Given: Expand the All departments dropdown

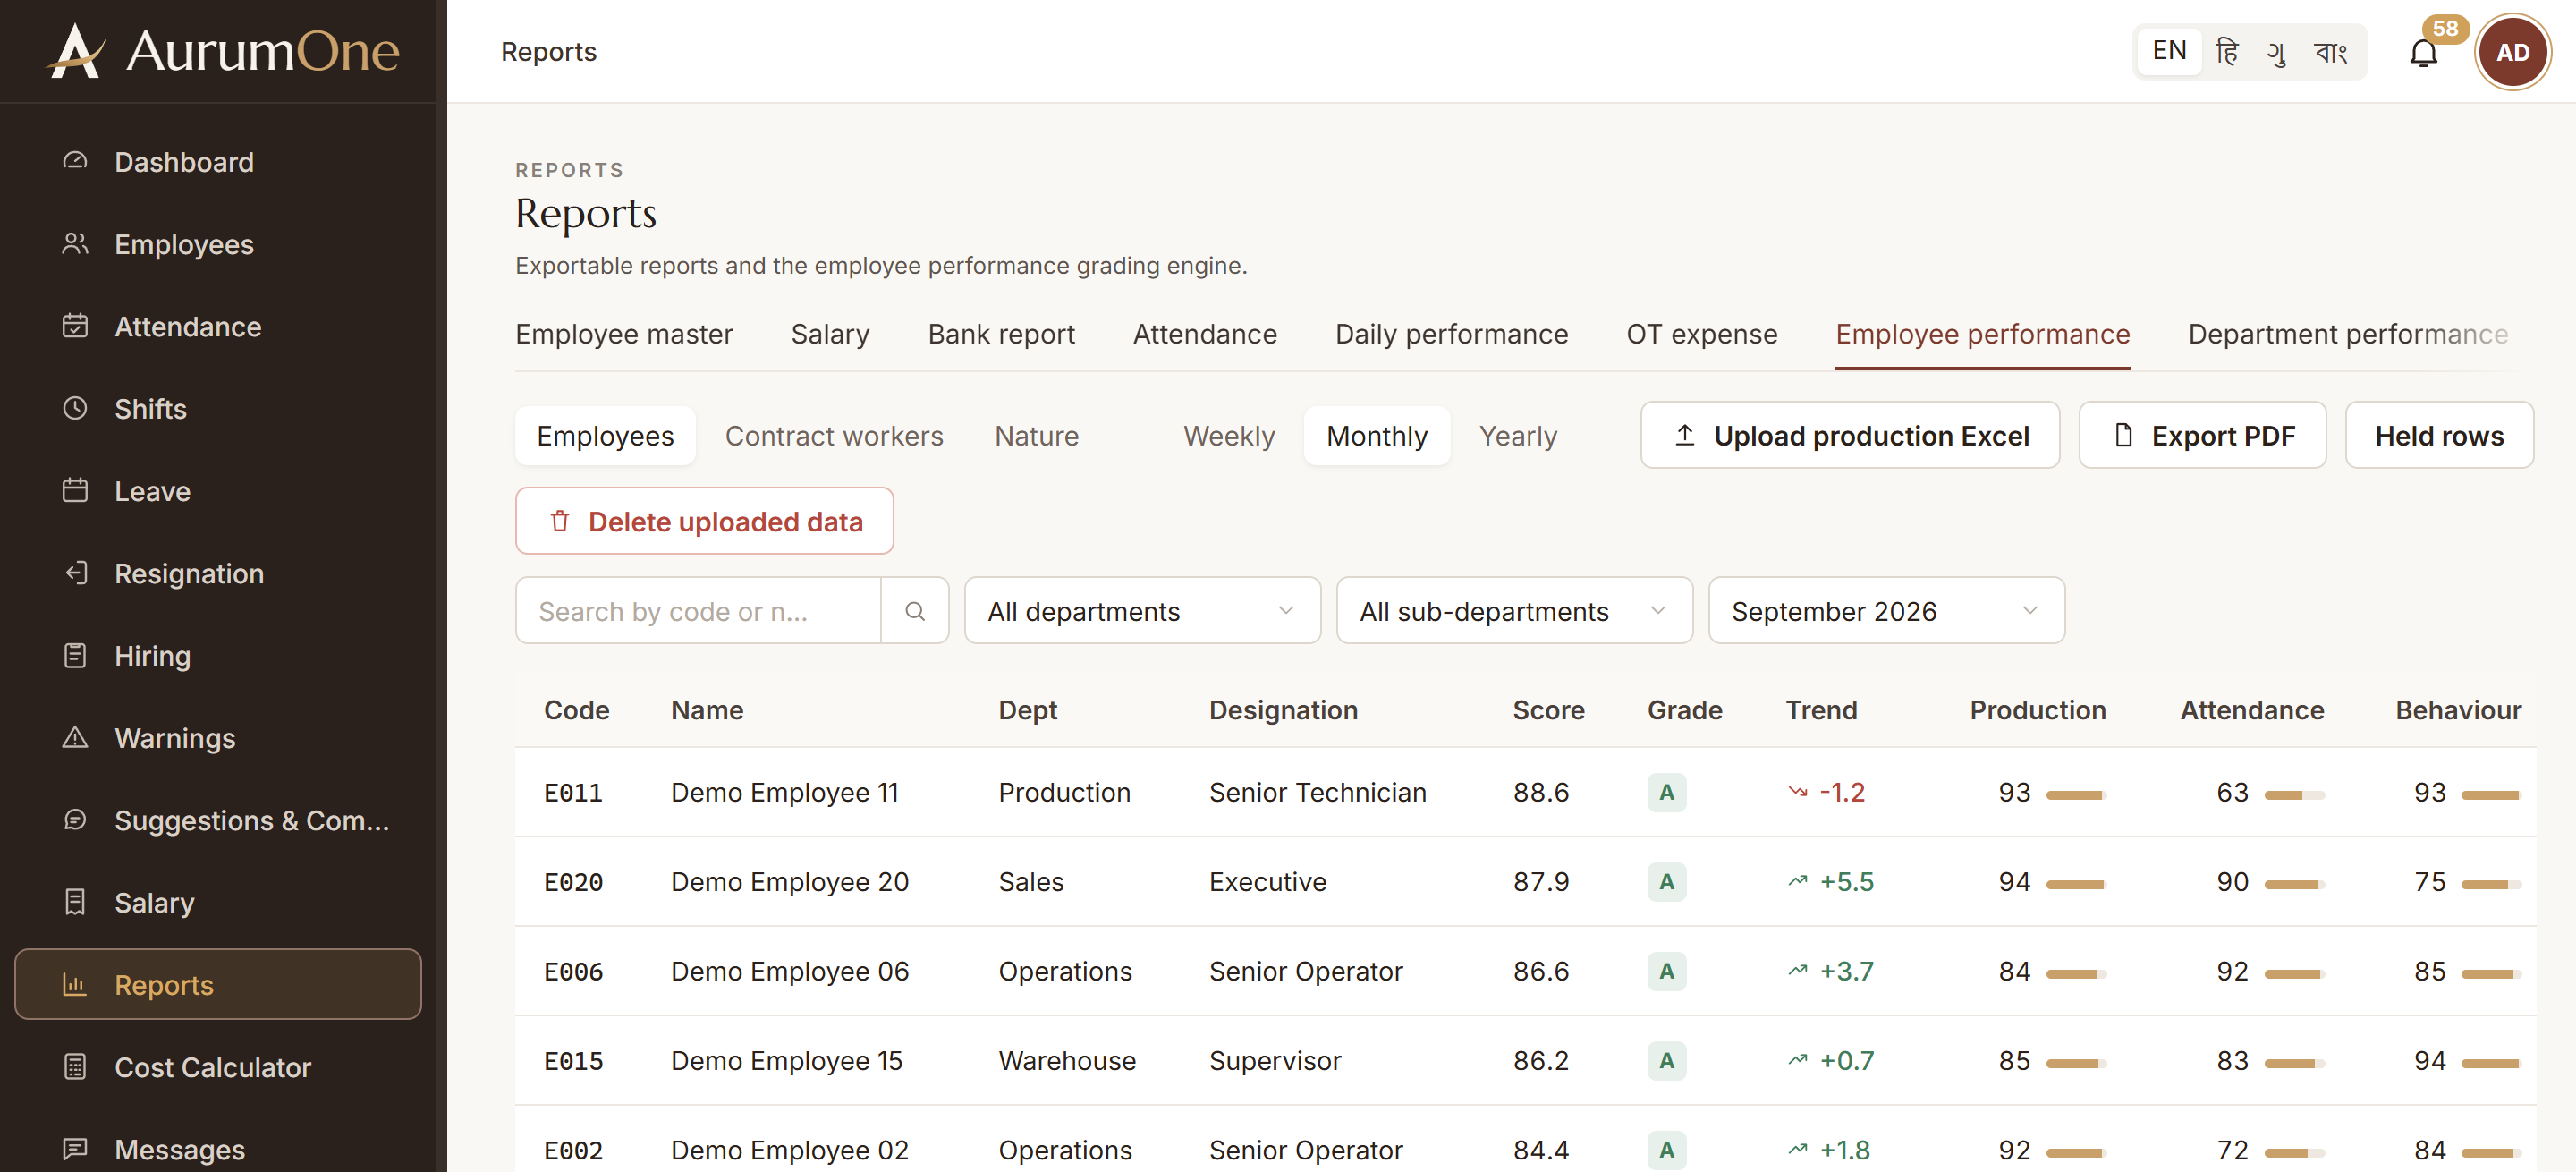Looking at the screenshot, I should (x=1142, y=610).
